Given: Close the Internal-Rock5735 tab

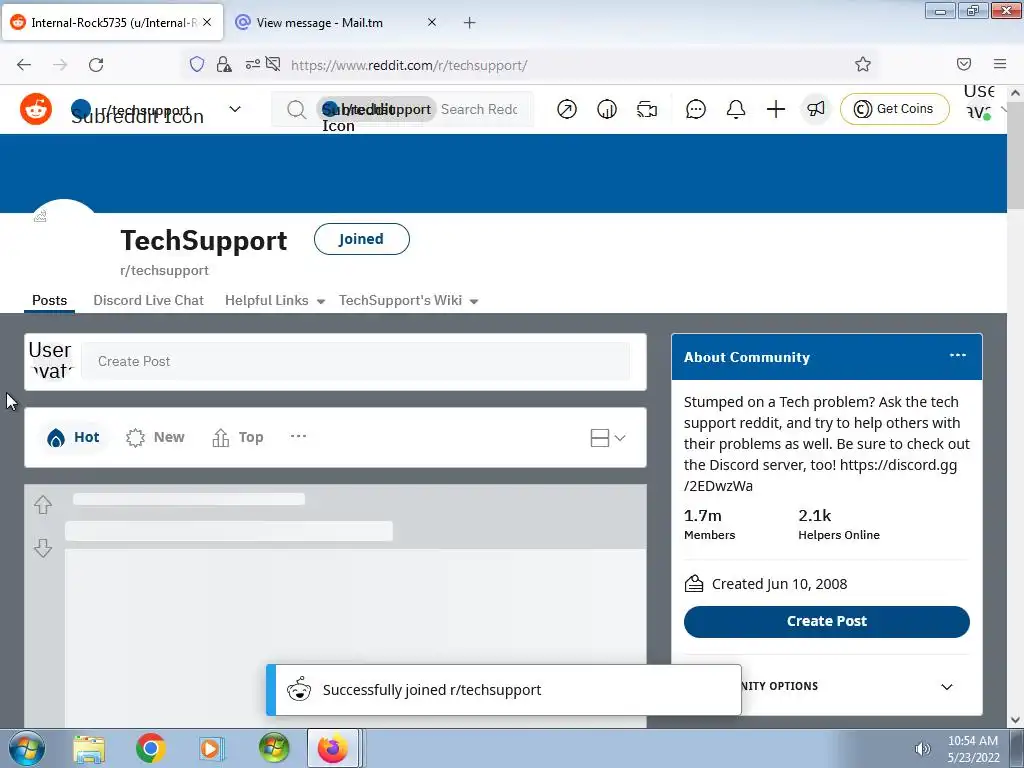Looking at the screenshot, I should 207,22.
